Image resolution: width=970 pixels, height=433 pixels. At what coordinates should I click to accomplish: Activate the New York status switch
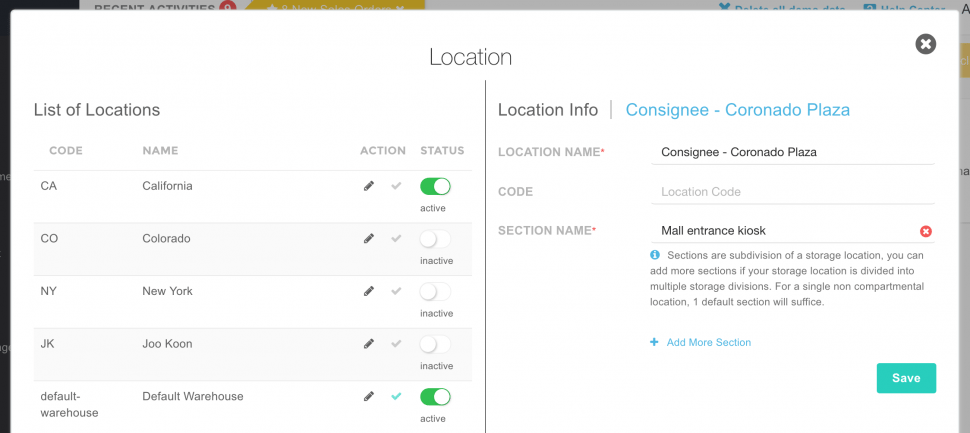[x=435, y=291]
